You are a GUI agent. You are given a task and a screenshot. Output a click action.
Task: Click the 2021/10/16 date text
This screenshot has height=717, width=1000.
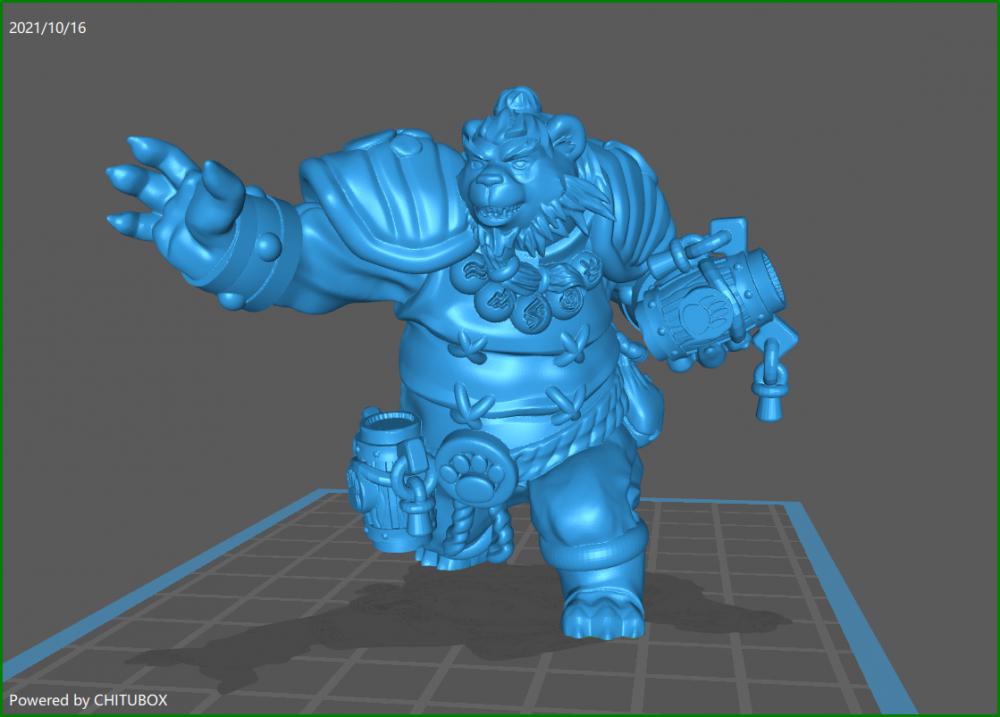point(47,28)
